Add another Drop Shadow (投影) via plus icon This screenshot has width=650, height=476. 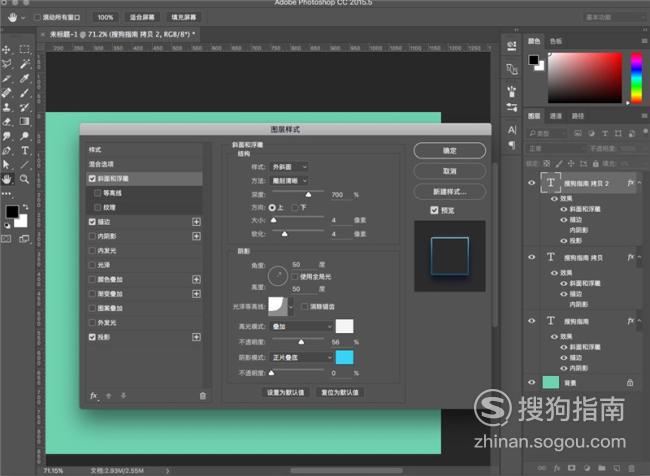[x=196, y=337]
